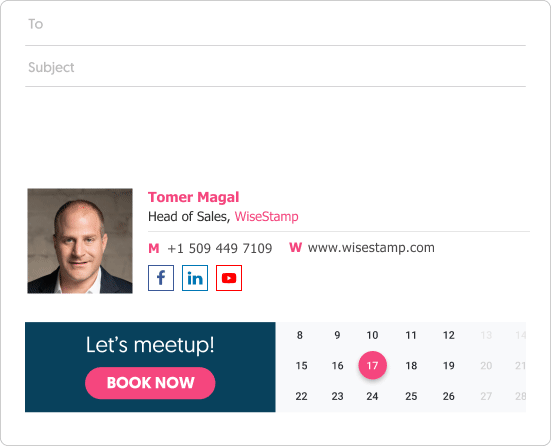Open the YouTube icon in the signature
The image size is (551, 446).
pyautogui.click(x=229, y=278)
